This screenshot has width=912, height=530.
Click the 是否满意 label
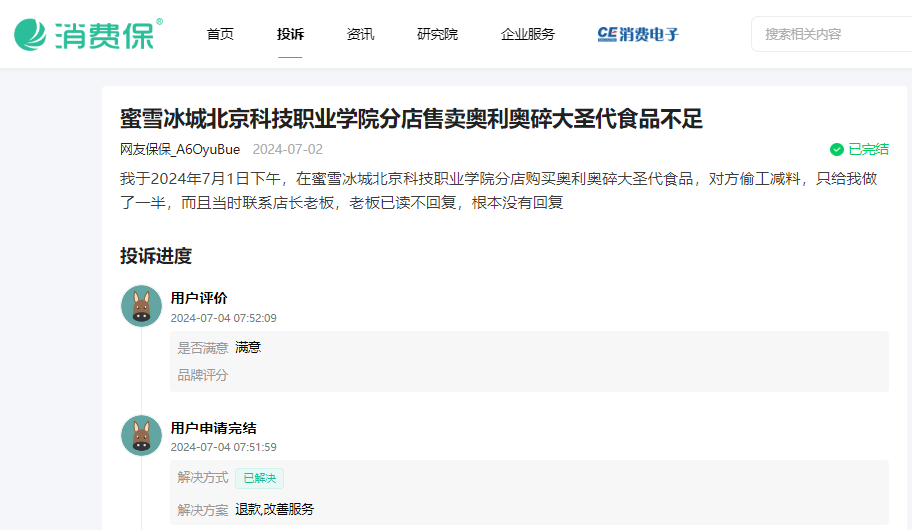pos(202,348)
